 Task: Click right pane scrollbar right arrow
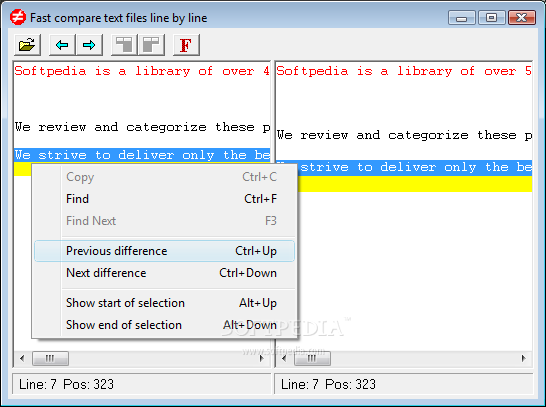tap(523, 358)
